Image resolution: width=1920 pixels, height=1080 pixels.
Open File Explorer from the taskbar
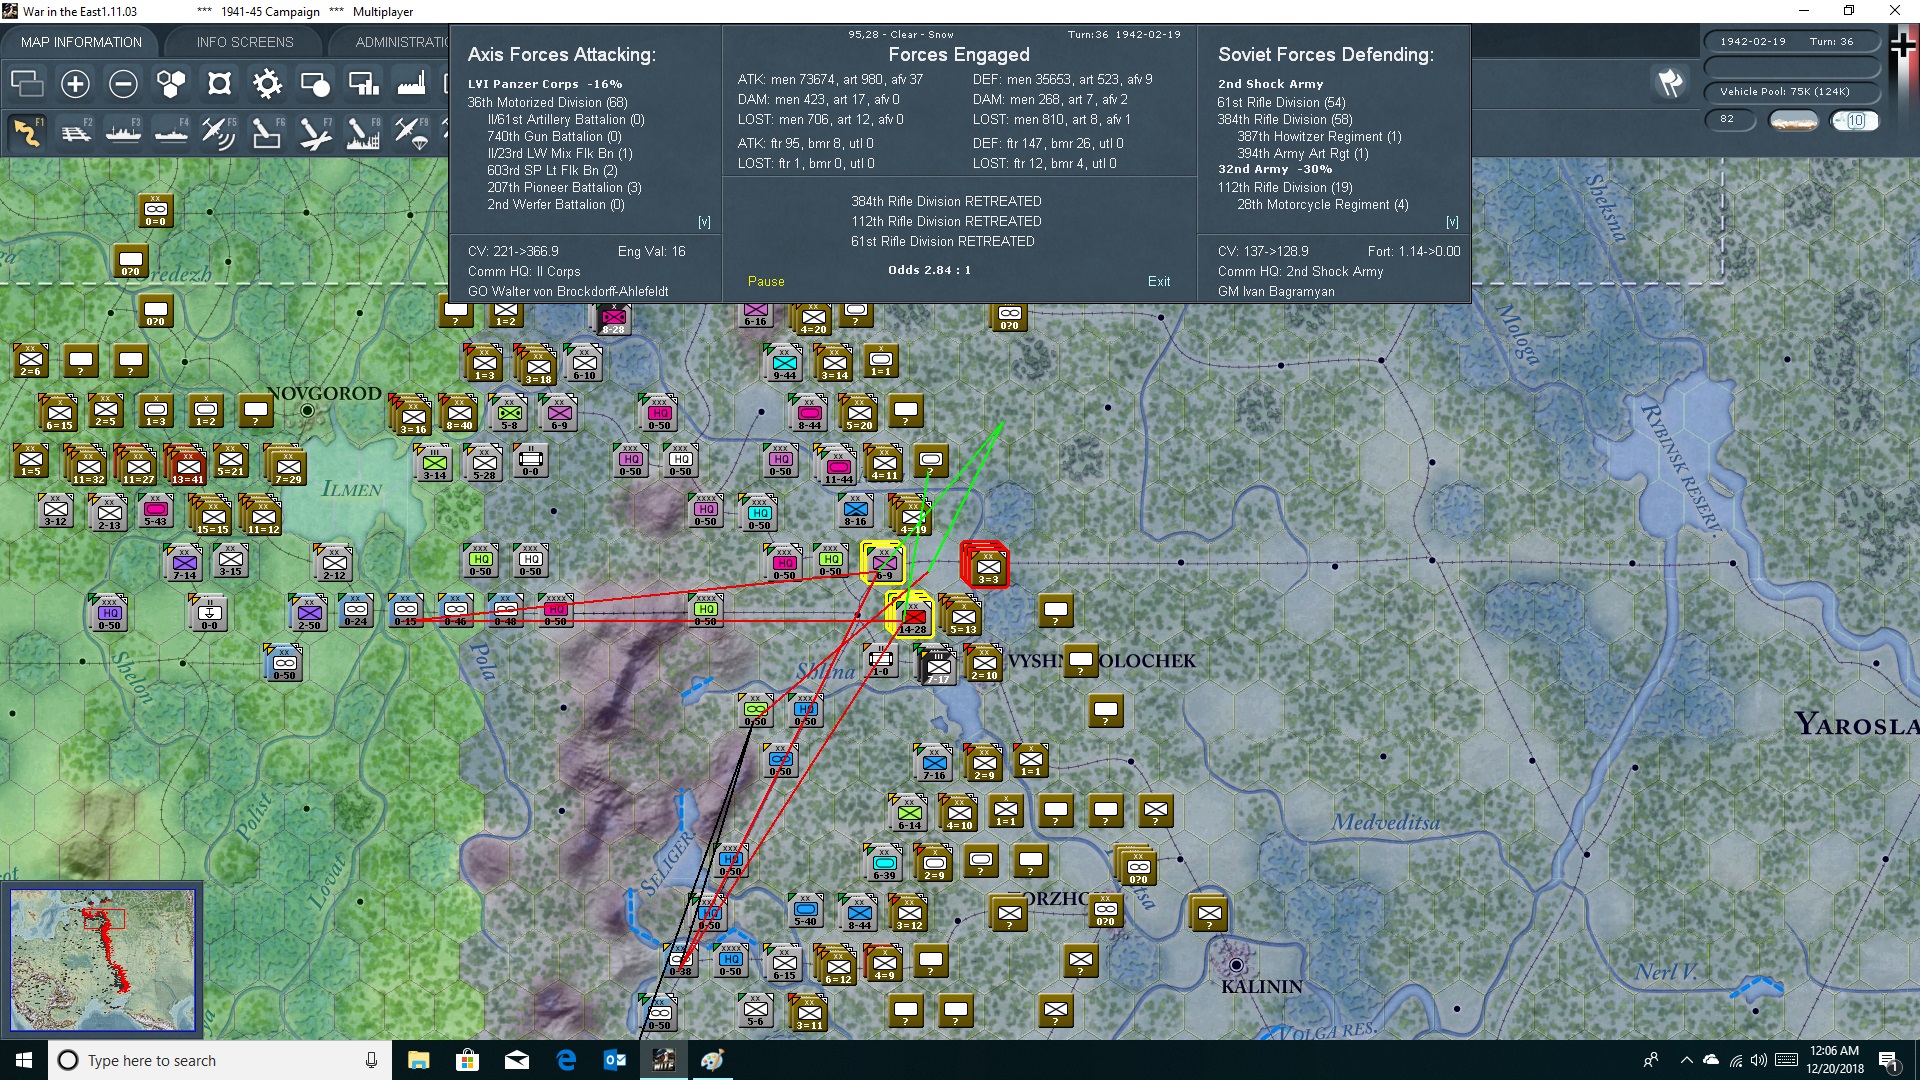coord(418,1060)
